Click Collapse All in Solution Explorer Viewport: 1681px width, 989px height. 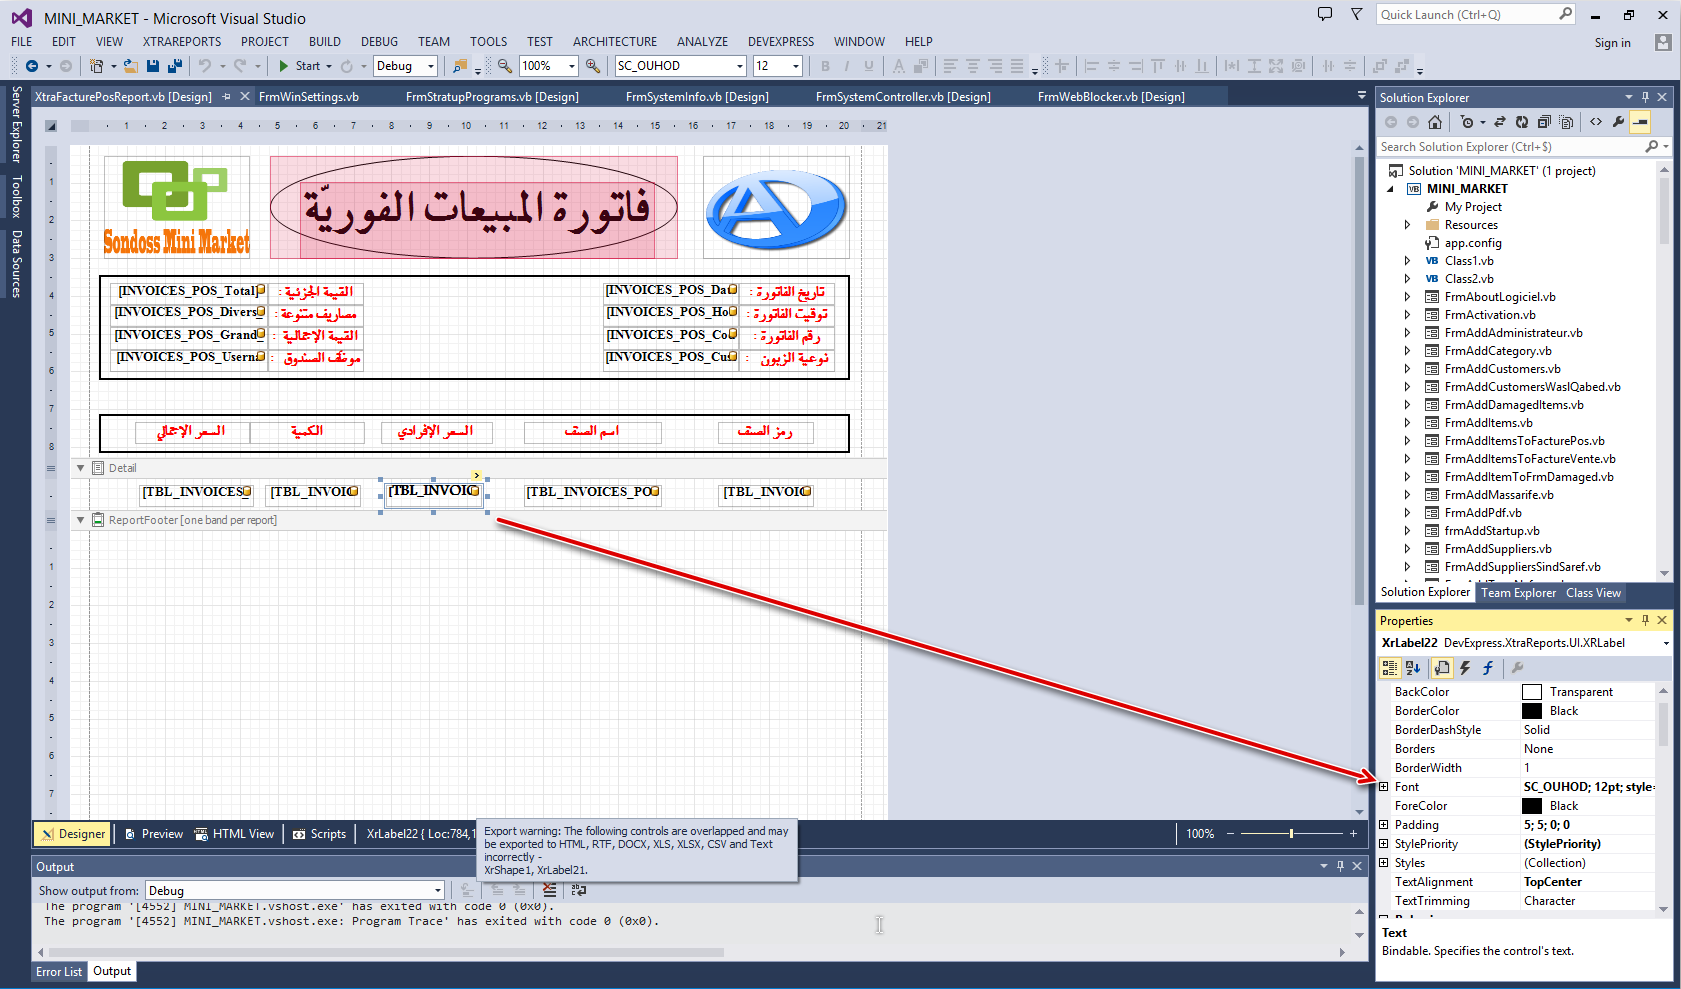[1544, 122]
